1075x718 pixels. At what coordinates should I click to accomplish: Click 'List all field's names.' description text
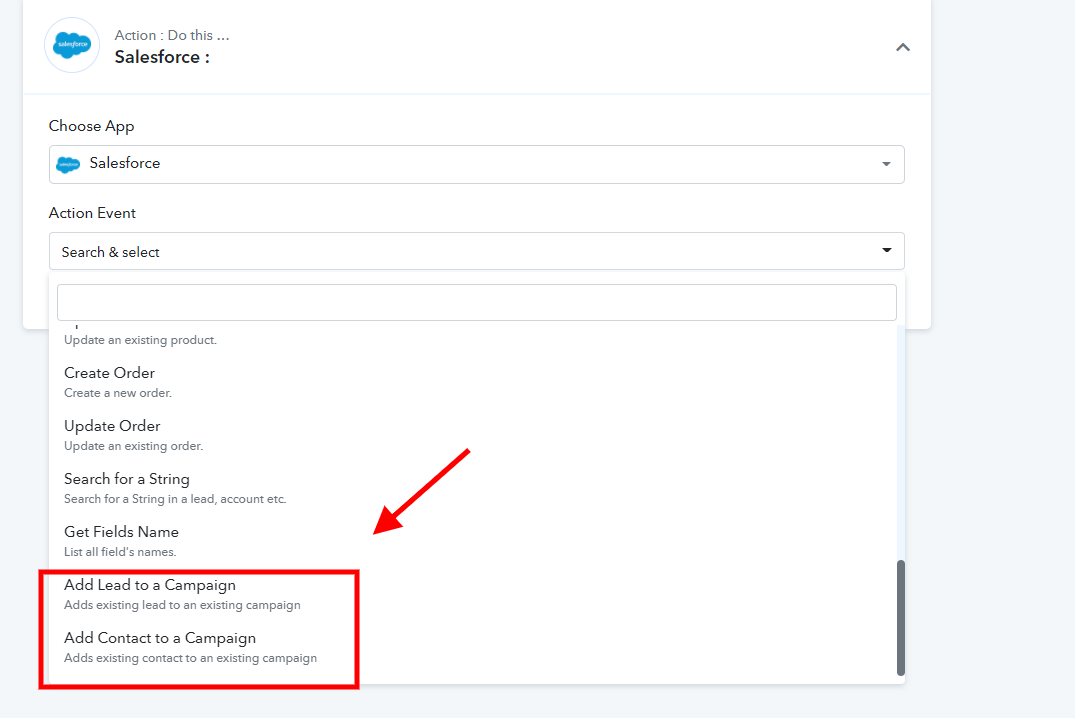coord(120,552)
